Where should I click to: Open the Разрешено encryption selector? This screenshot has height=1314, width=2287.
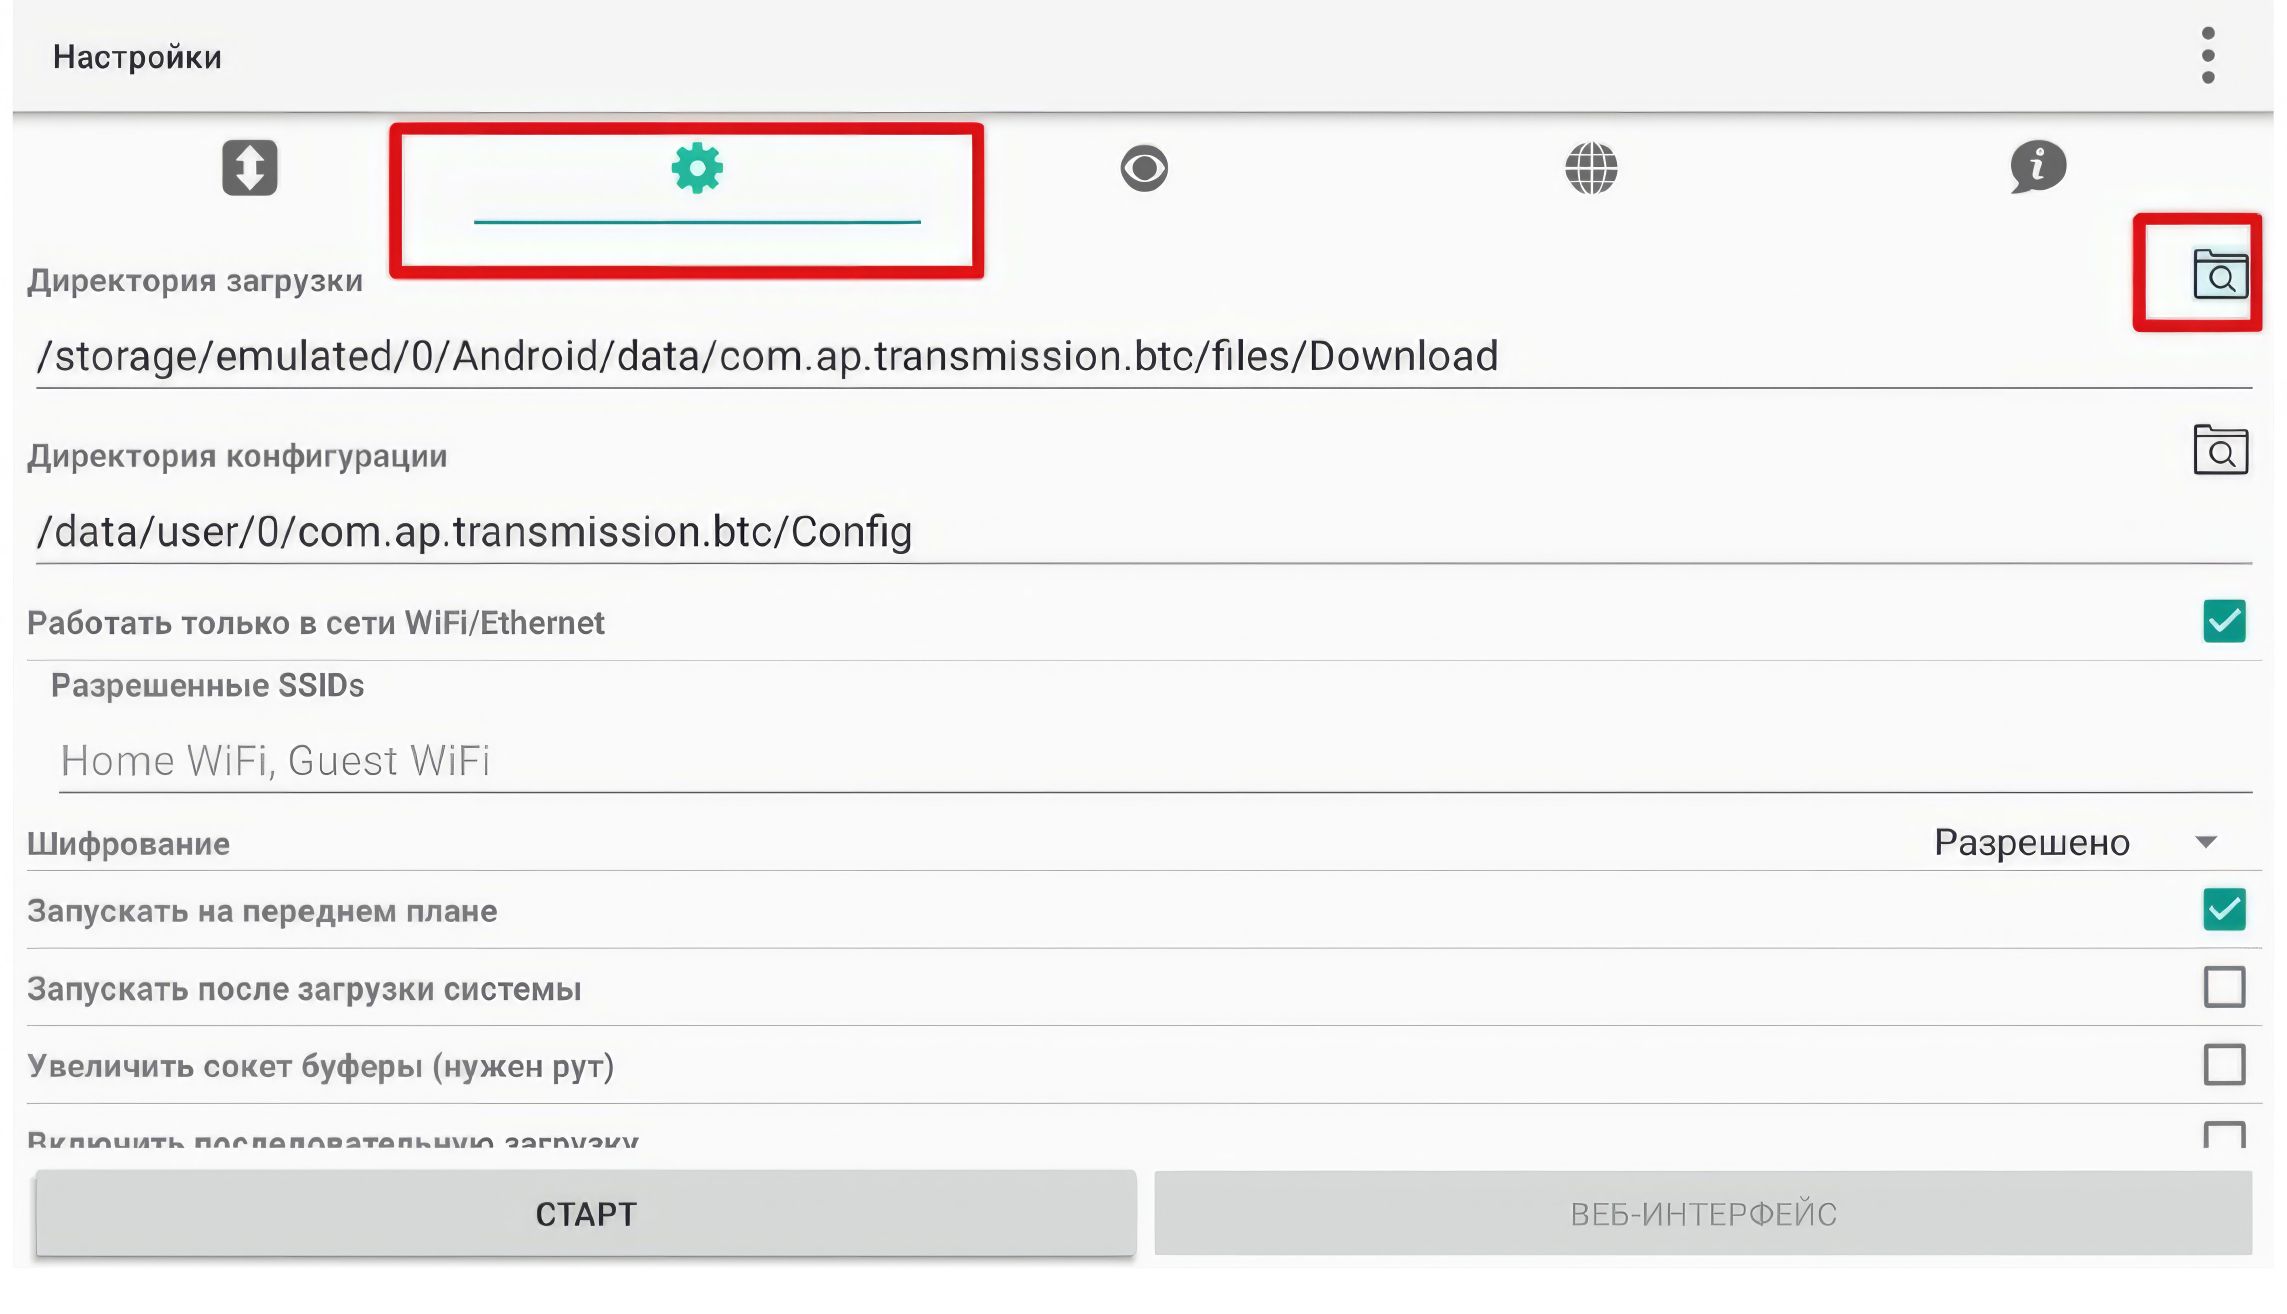click(2031, 842)
